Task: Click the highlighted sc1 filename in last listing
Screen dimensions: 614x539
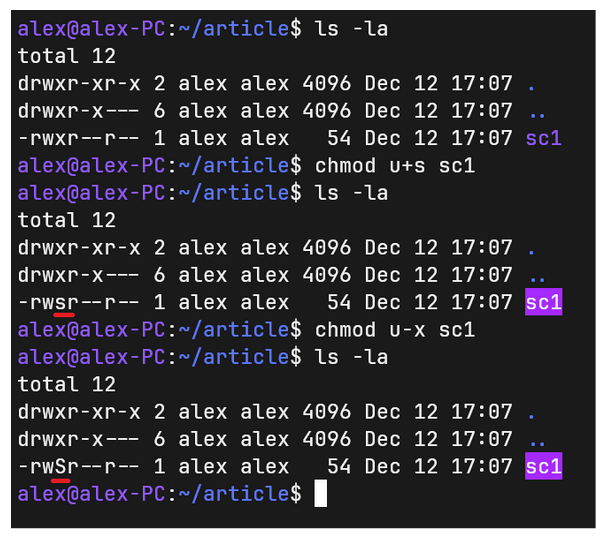Action: pos(544,466)
